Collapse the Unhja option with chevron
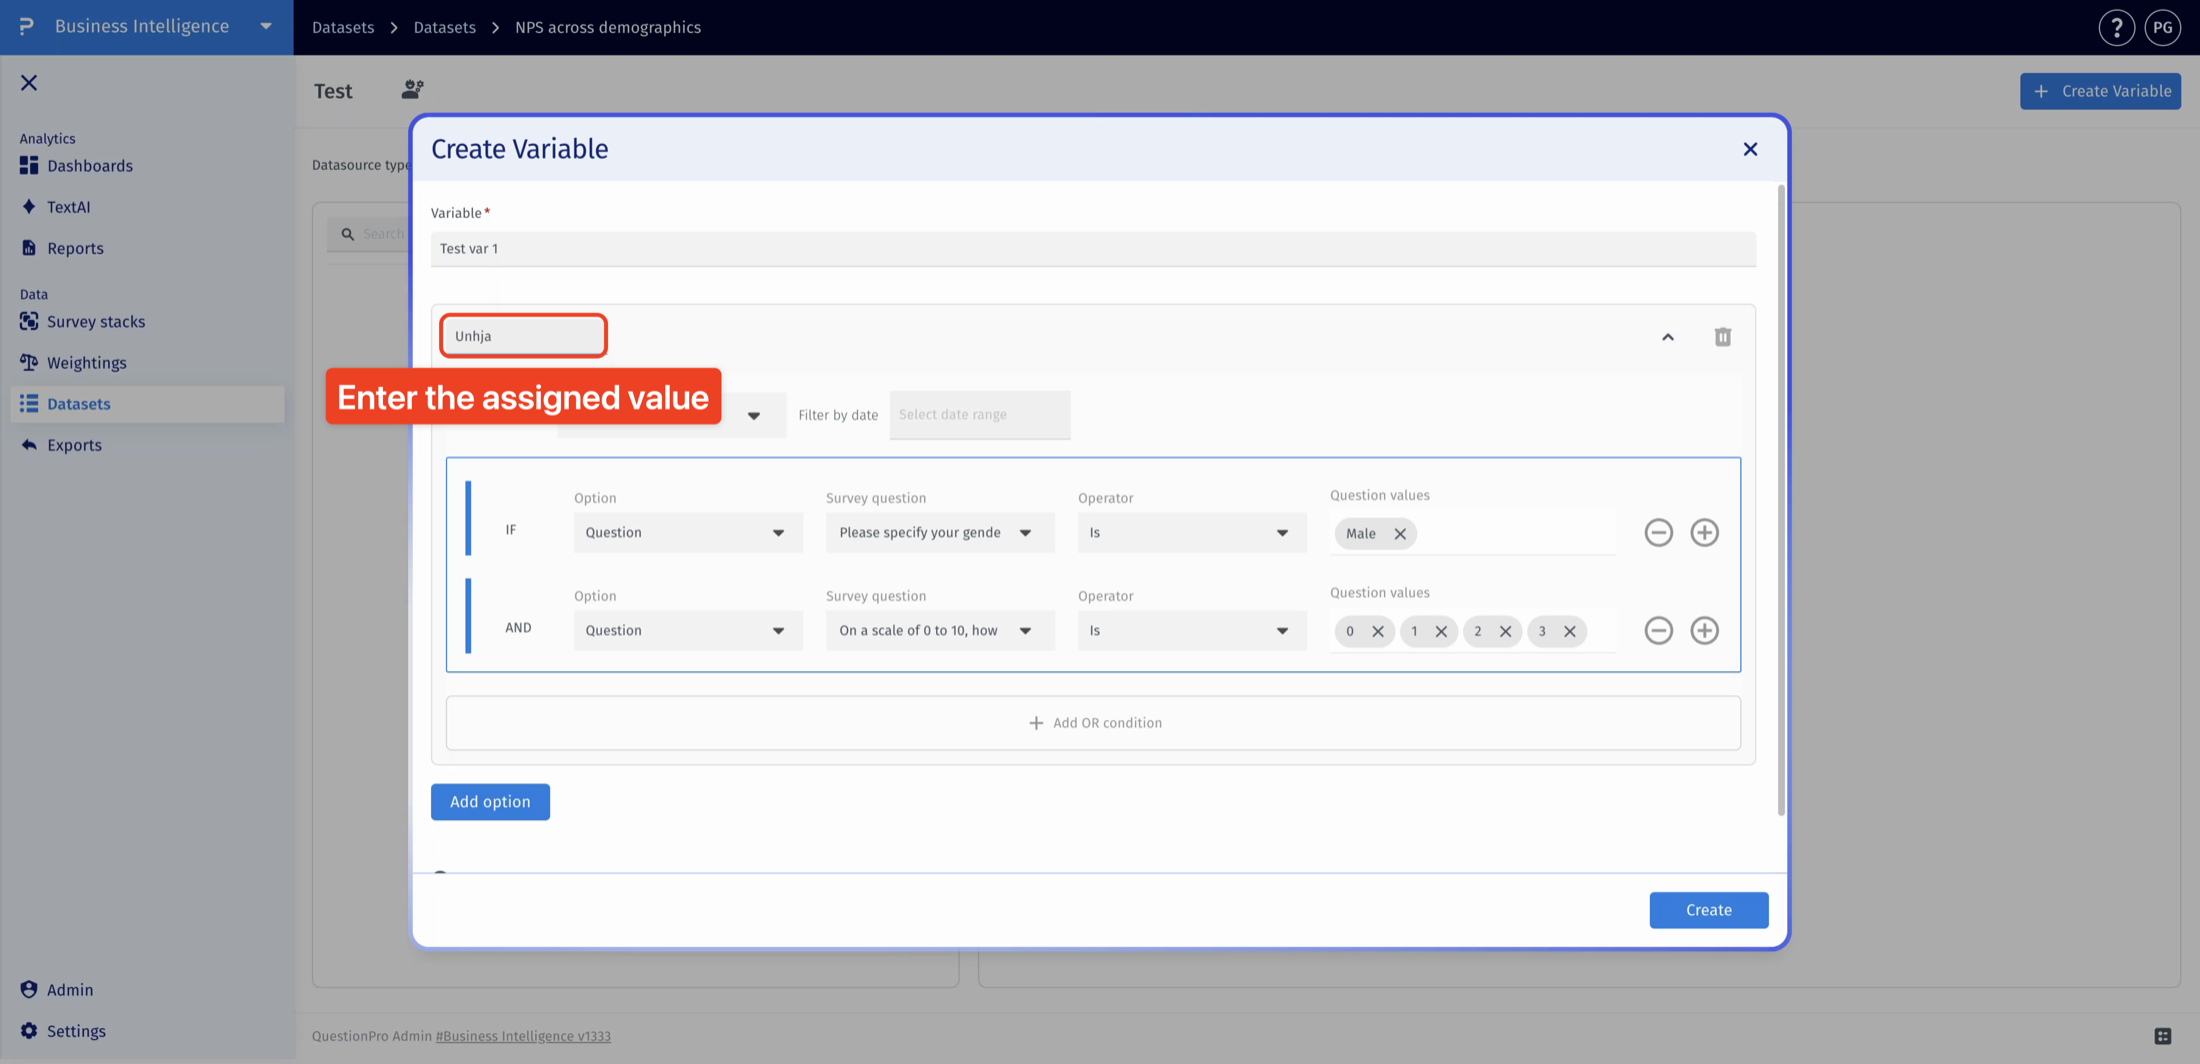2200x1064 pixels. 1668,337
